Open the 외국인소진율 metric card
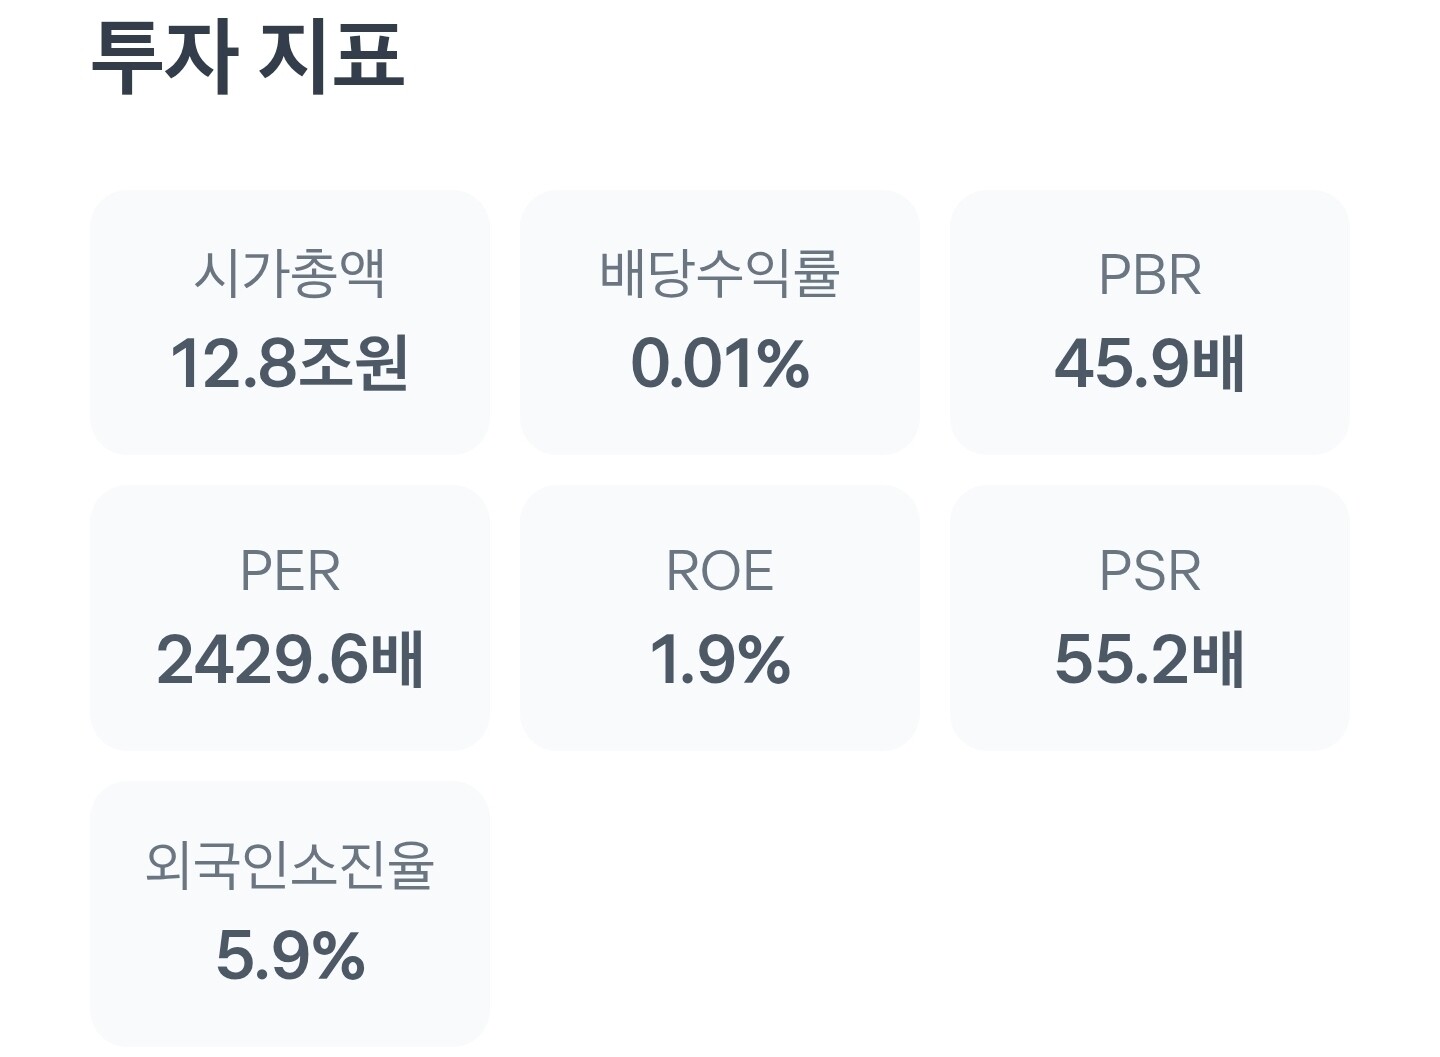This screenshot has height=1057, width=1440. [x=289, y=912]
